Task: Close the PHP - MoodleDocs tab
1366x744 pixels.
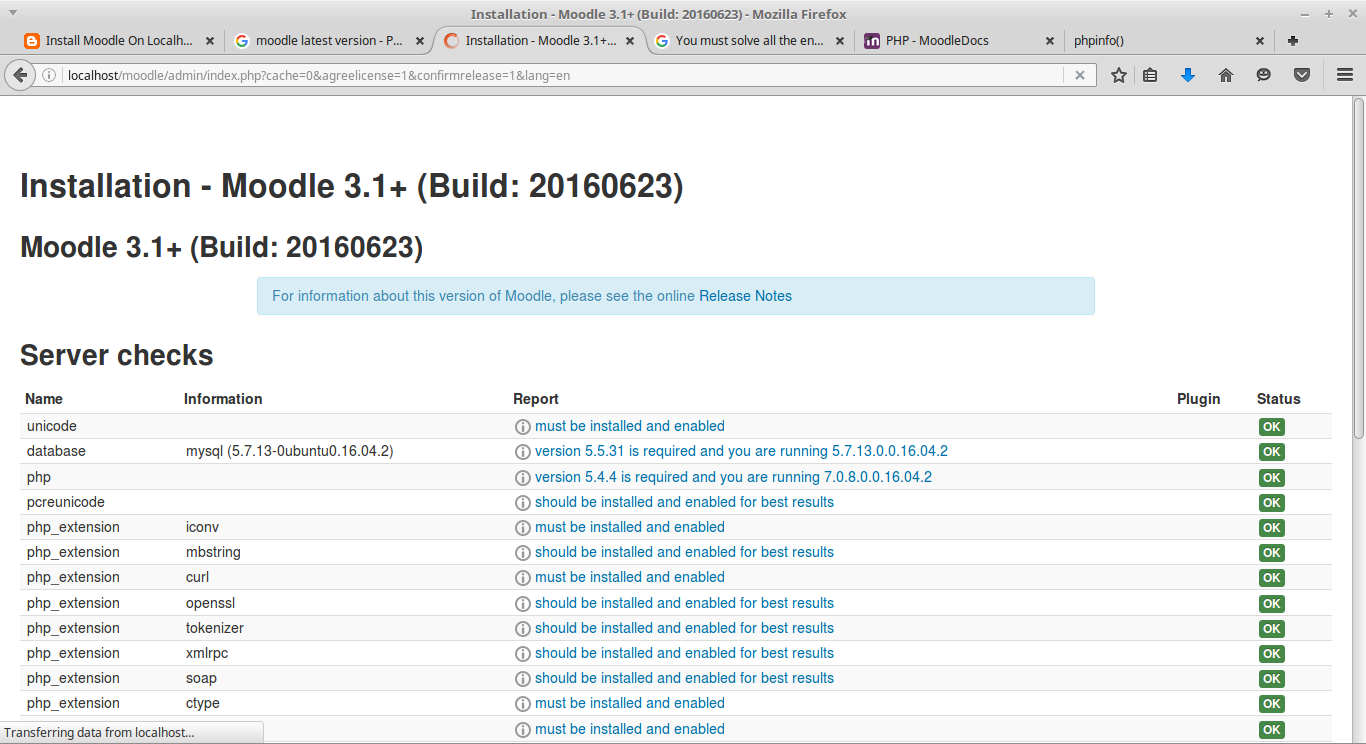Action: 1049,41
